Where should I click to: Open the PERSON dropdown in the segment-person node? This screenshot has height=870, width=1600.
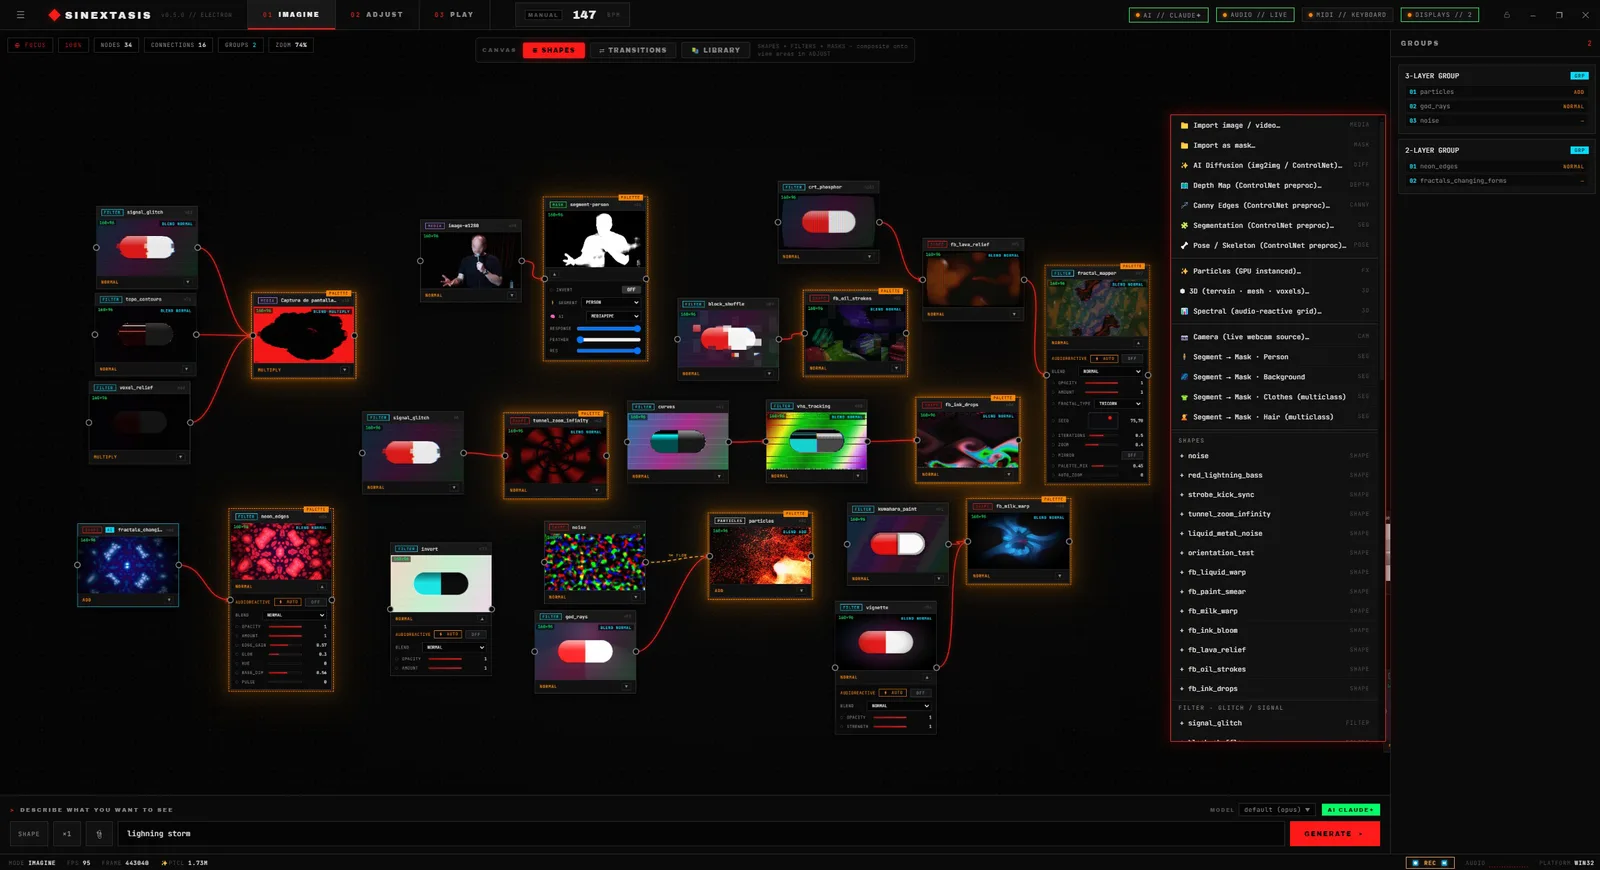[x=612, y=302]
